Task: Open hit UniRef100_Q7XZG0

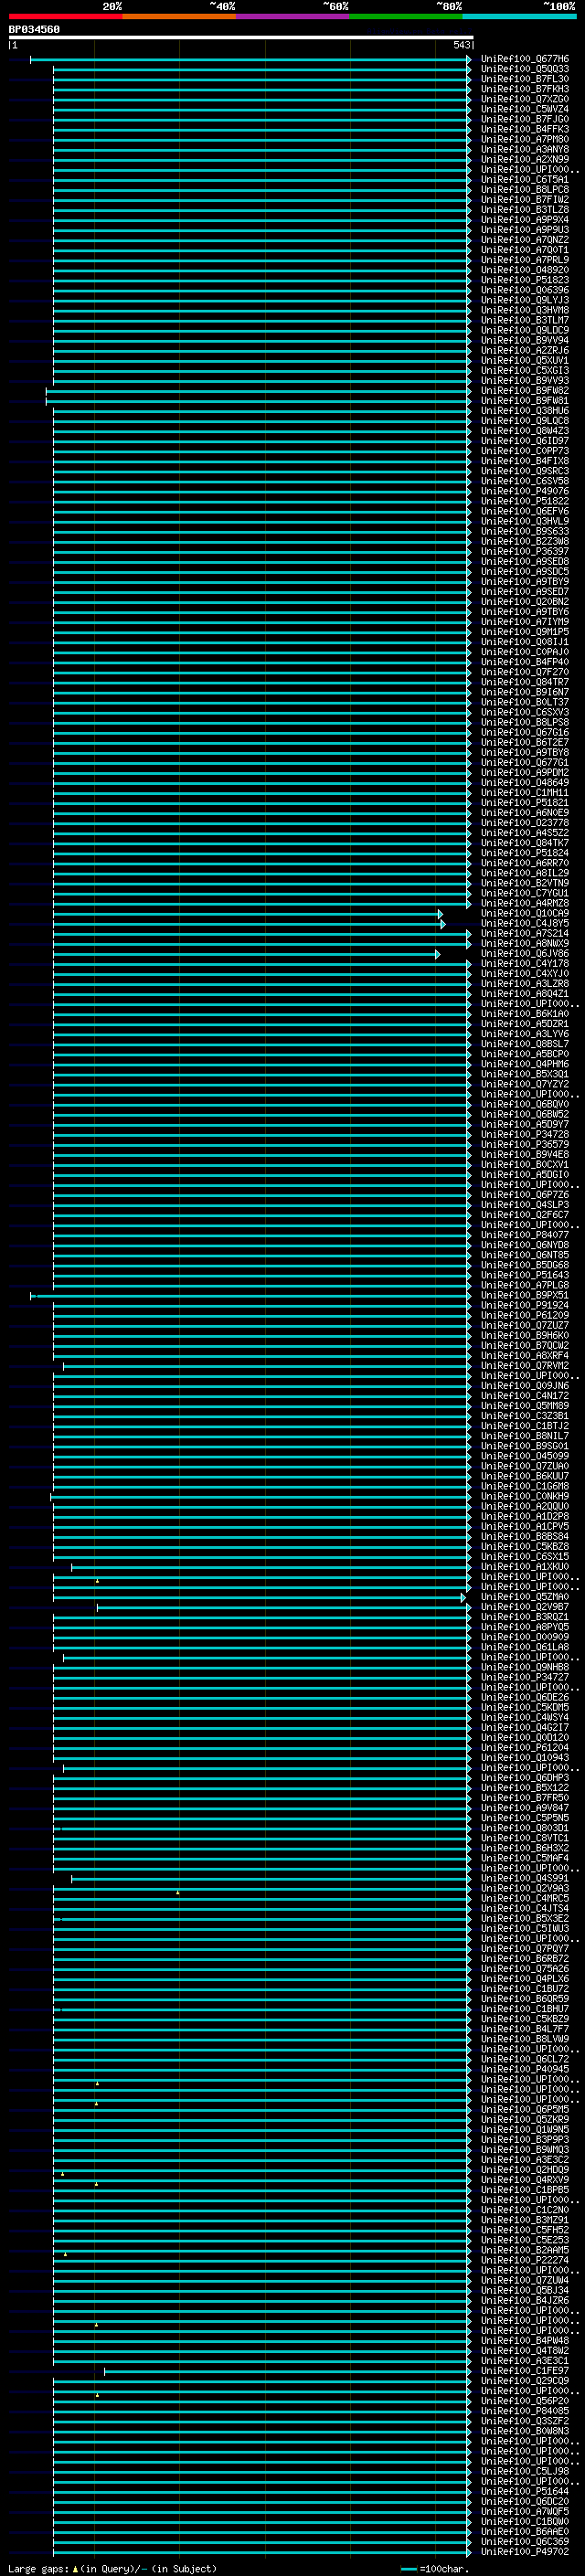Action: tap(524, 99)
